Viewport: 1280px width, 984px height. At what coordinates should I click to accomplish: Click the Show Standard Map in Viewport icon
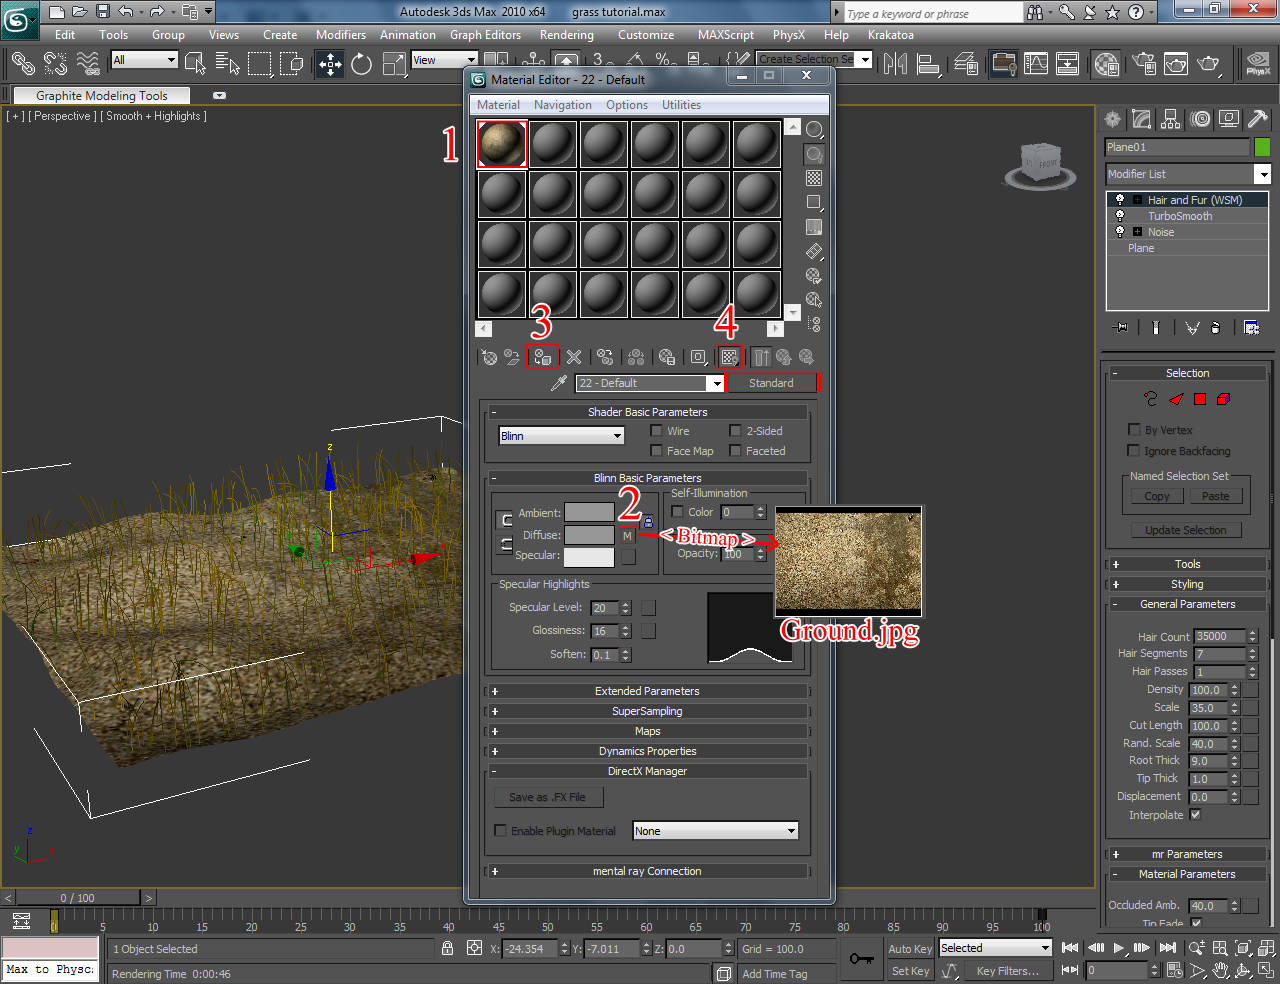point(729,357)
